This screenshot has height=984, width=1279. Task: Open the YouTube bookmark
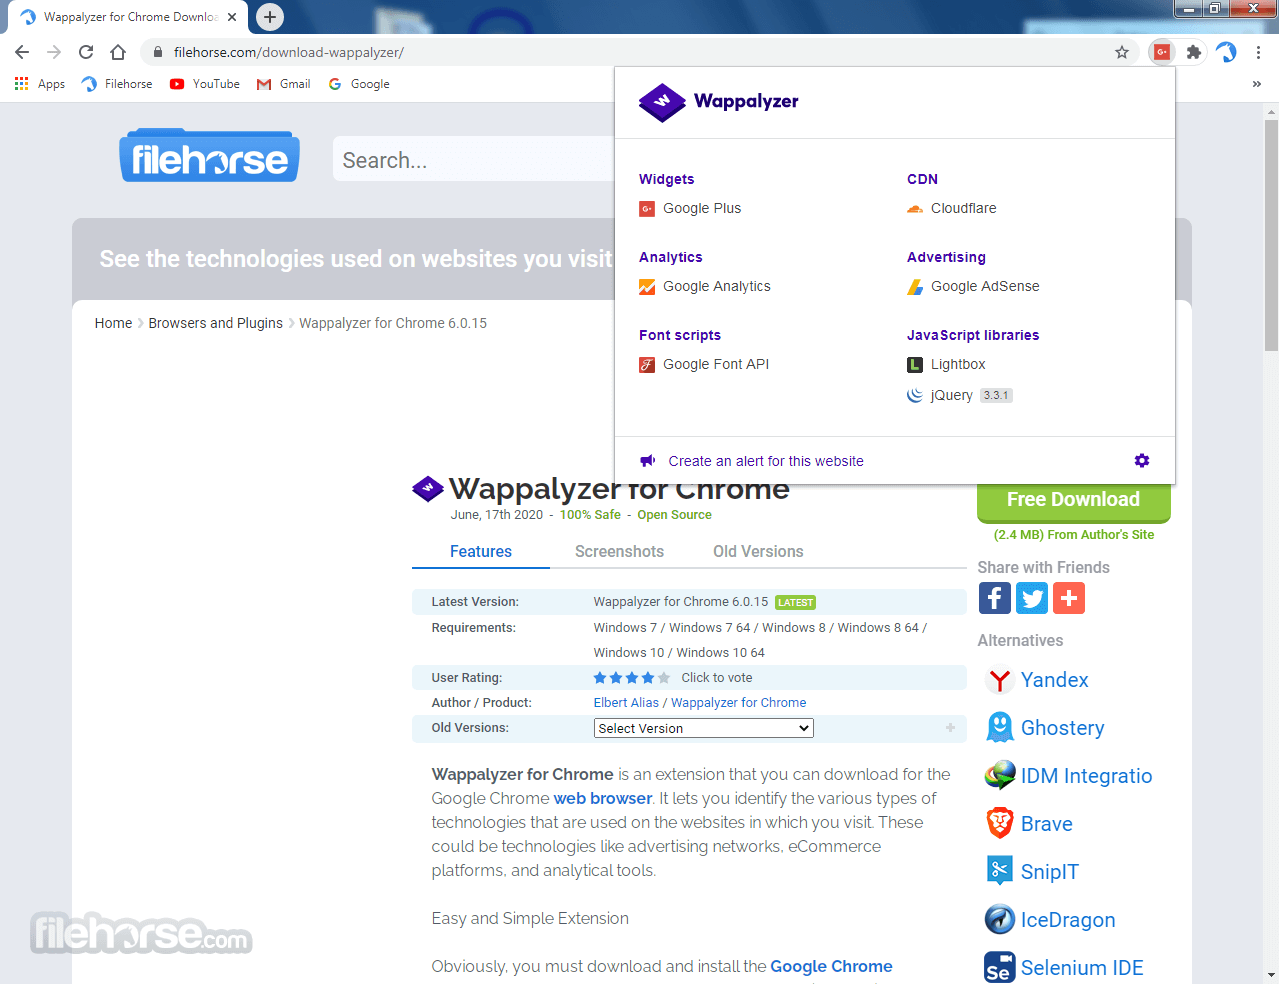[x=205, y=84]
